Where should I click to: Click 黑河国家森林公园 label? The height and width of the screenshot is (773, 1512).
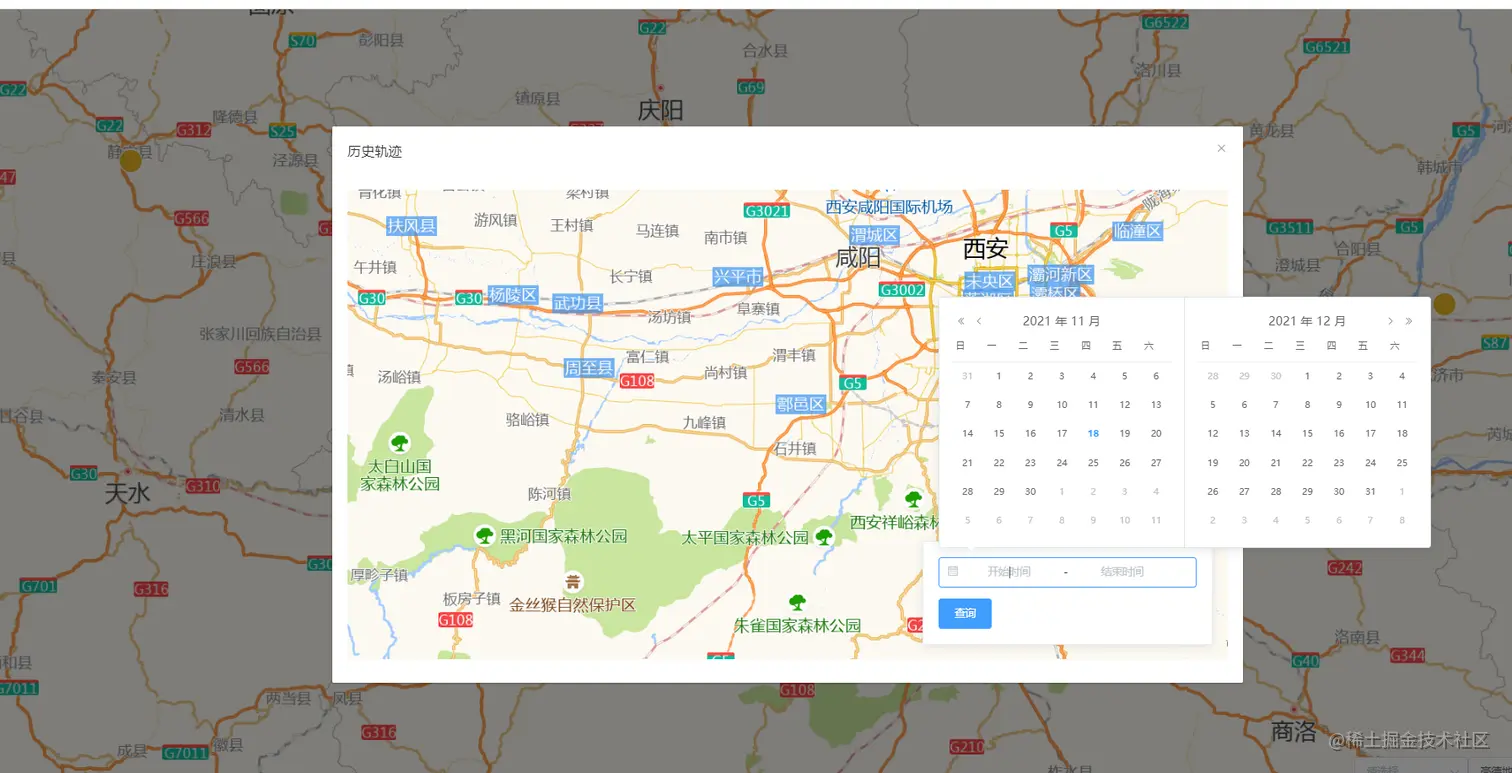click(563, 536)
